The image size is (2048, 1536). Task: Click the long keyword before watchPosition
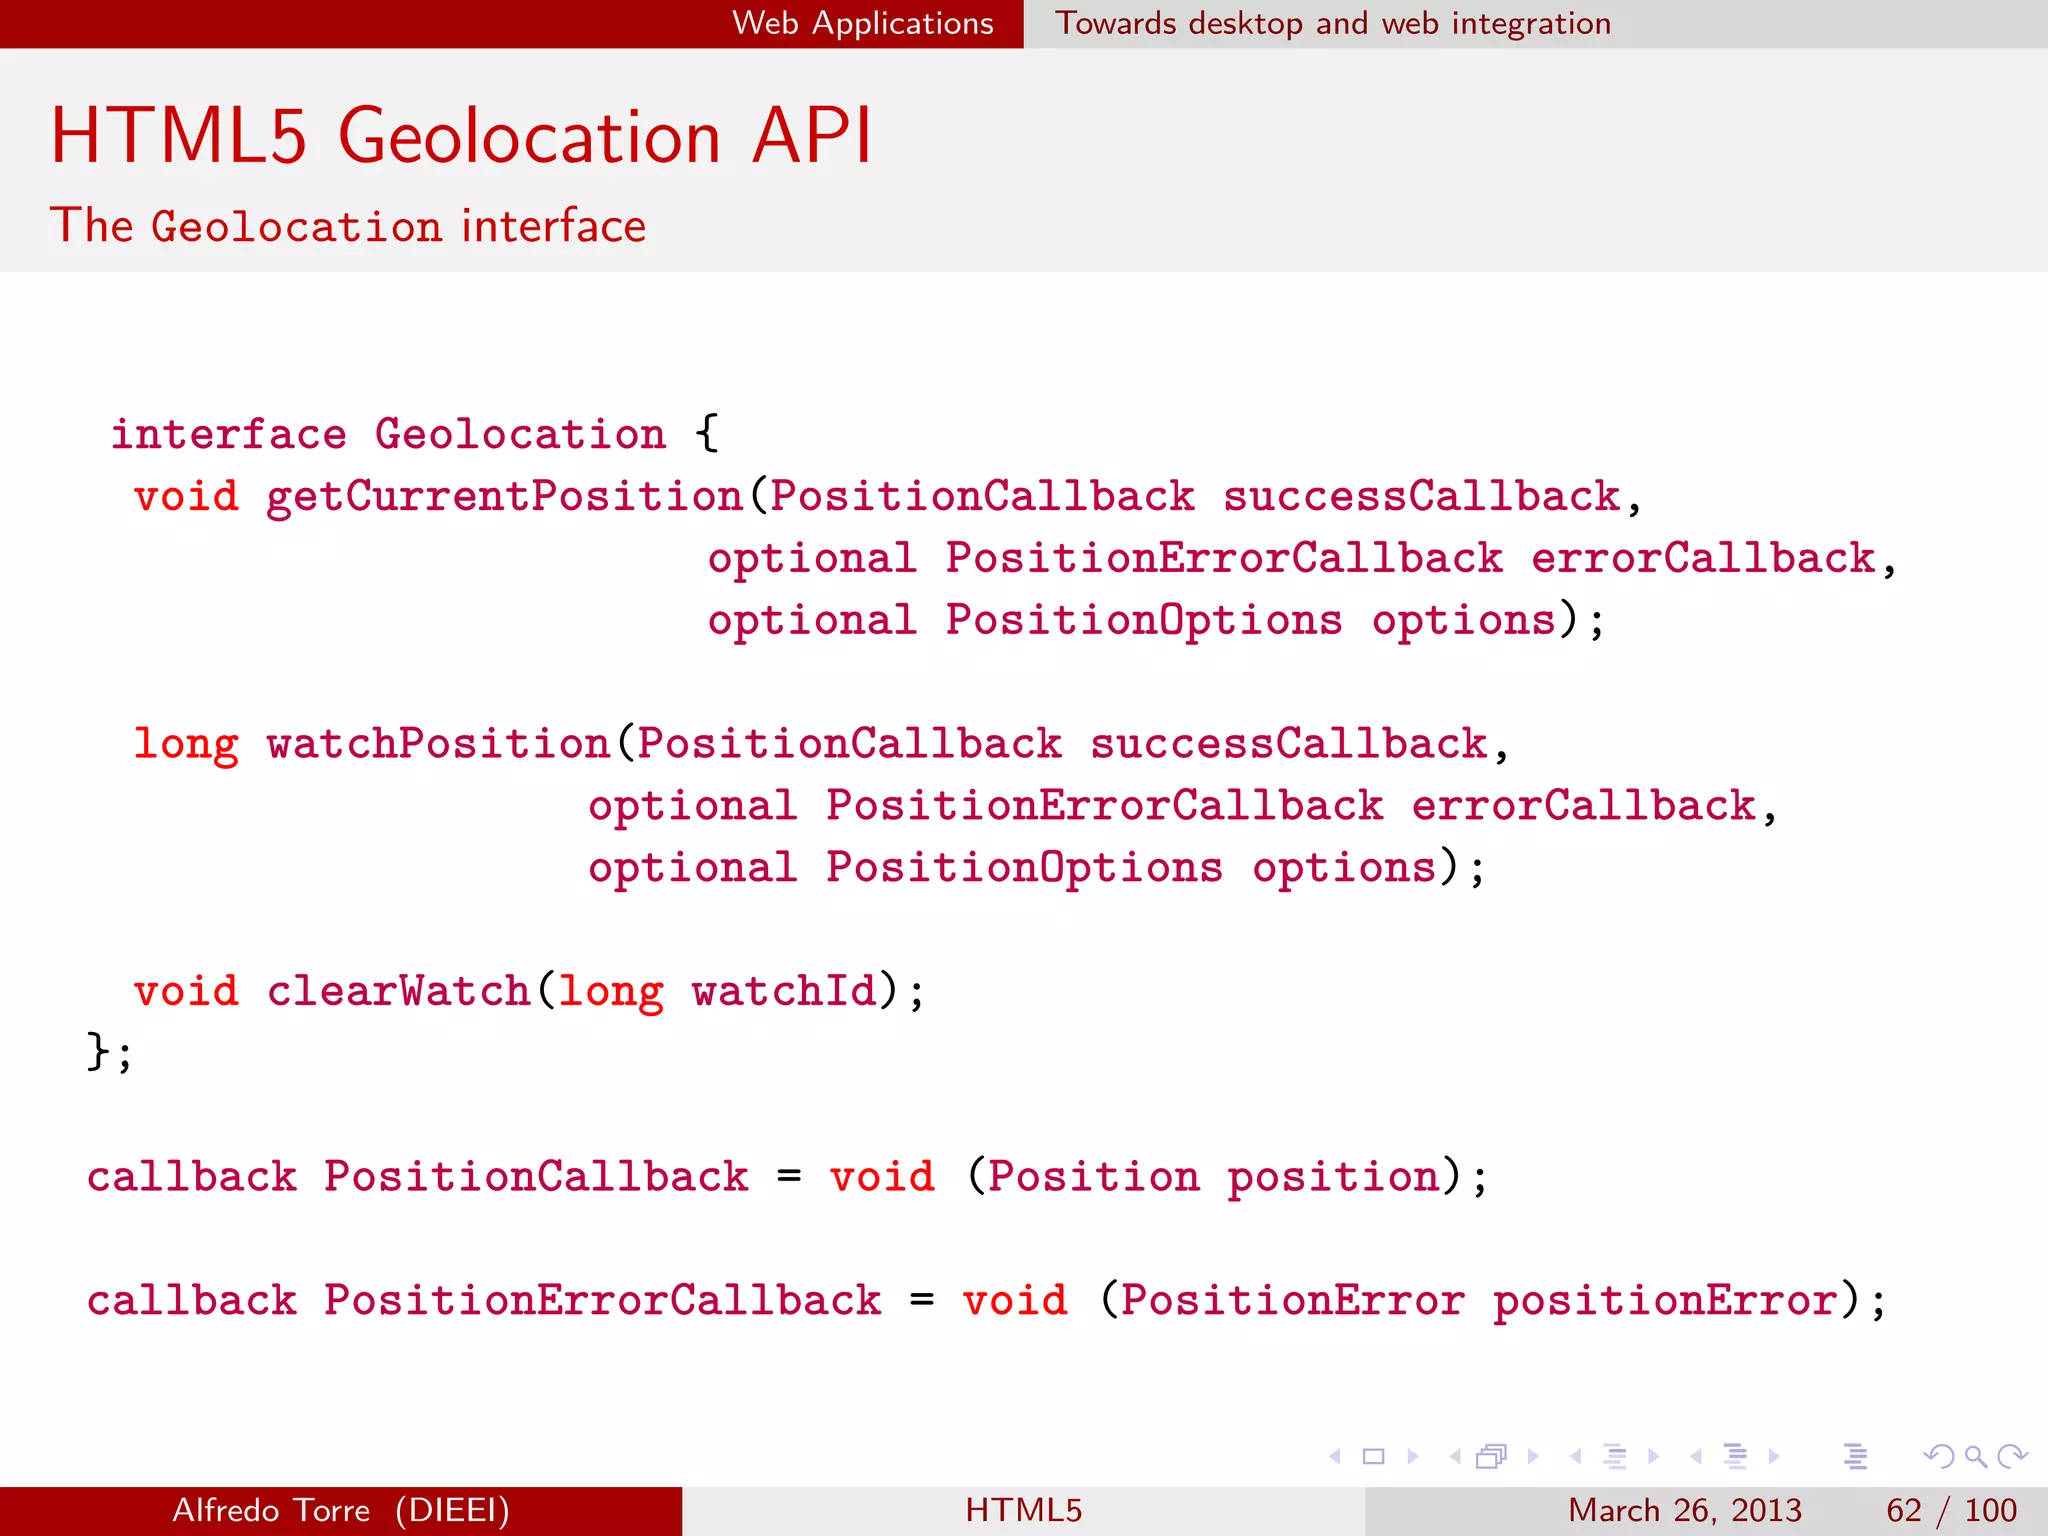point(186,746)
